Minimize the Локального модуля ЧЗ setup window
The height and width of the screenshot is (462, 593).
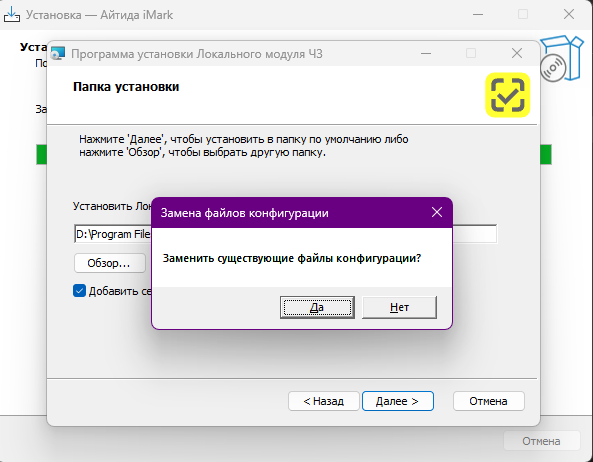coord(426,53)
